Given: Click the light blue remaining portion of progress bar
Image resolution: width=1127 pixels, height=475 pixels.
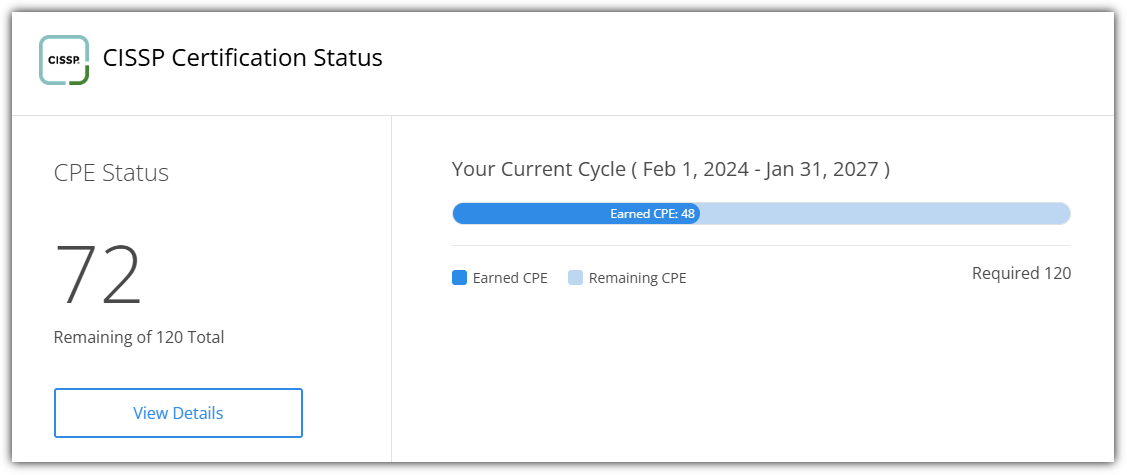Looking at the screenshot, I should click(885, 213).
